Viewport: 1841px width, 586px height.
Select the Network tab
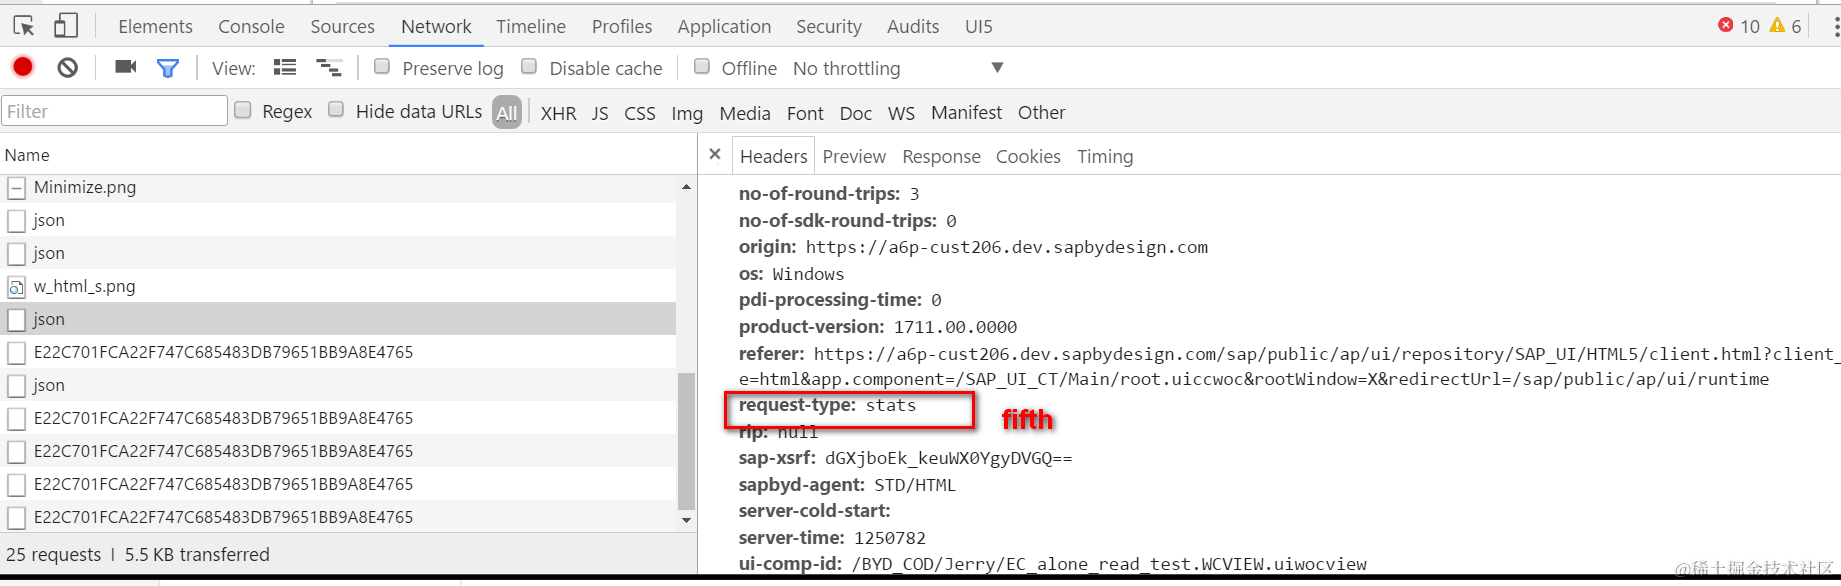[436, 27]
